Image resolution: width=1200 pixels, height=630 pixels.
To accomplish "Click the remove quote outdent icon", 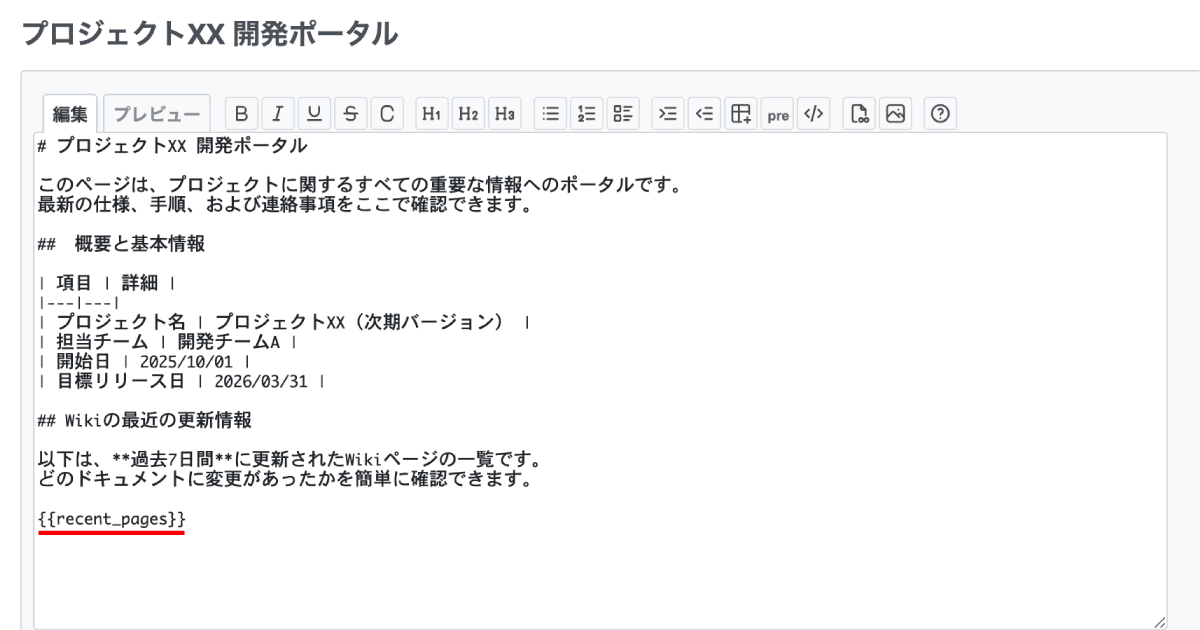I will [x=704, y=114].
